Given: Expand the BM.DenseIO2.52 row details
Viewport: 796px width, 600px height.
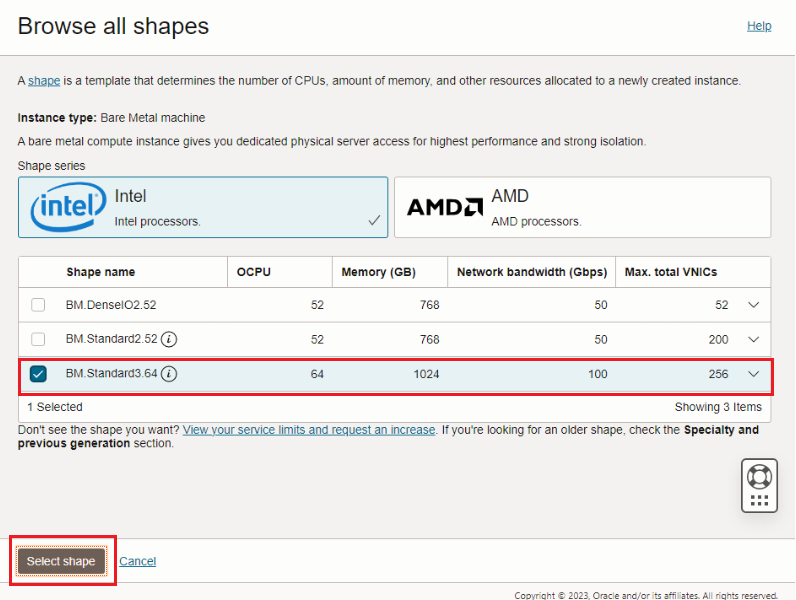Looking at the screenshot, I should 754,305.
